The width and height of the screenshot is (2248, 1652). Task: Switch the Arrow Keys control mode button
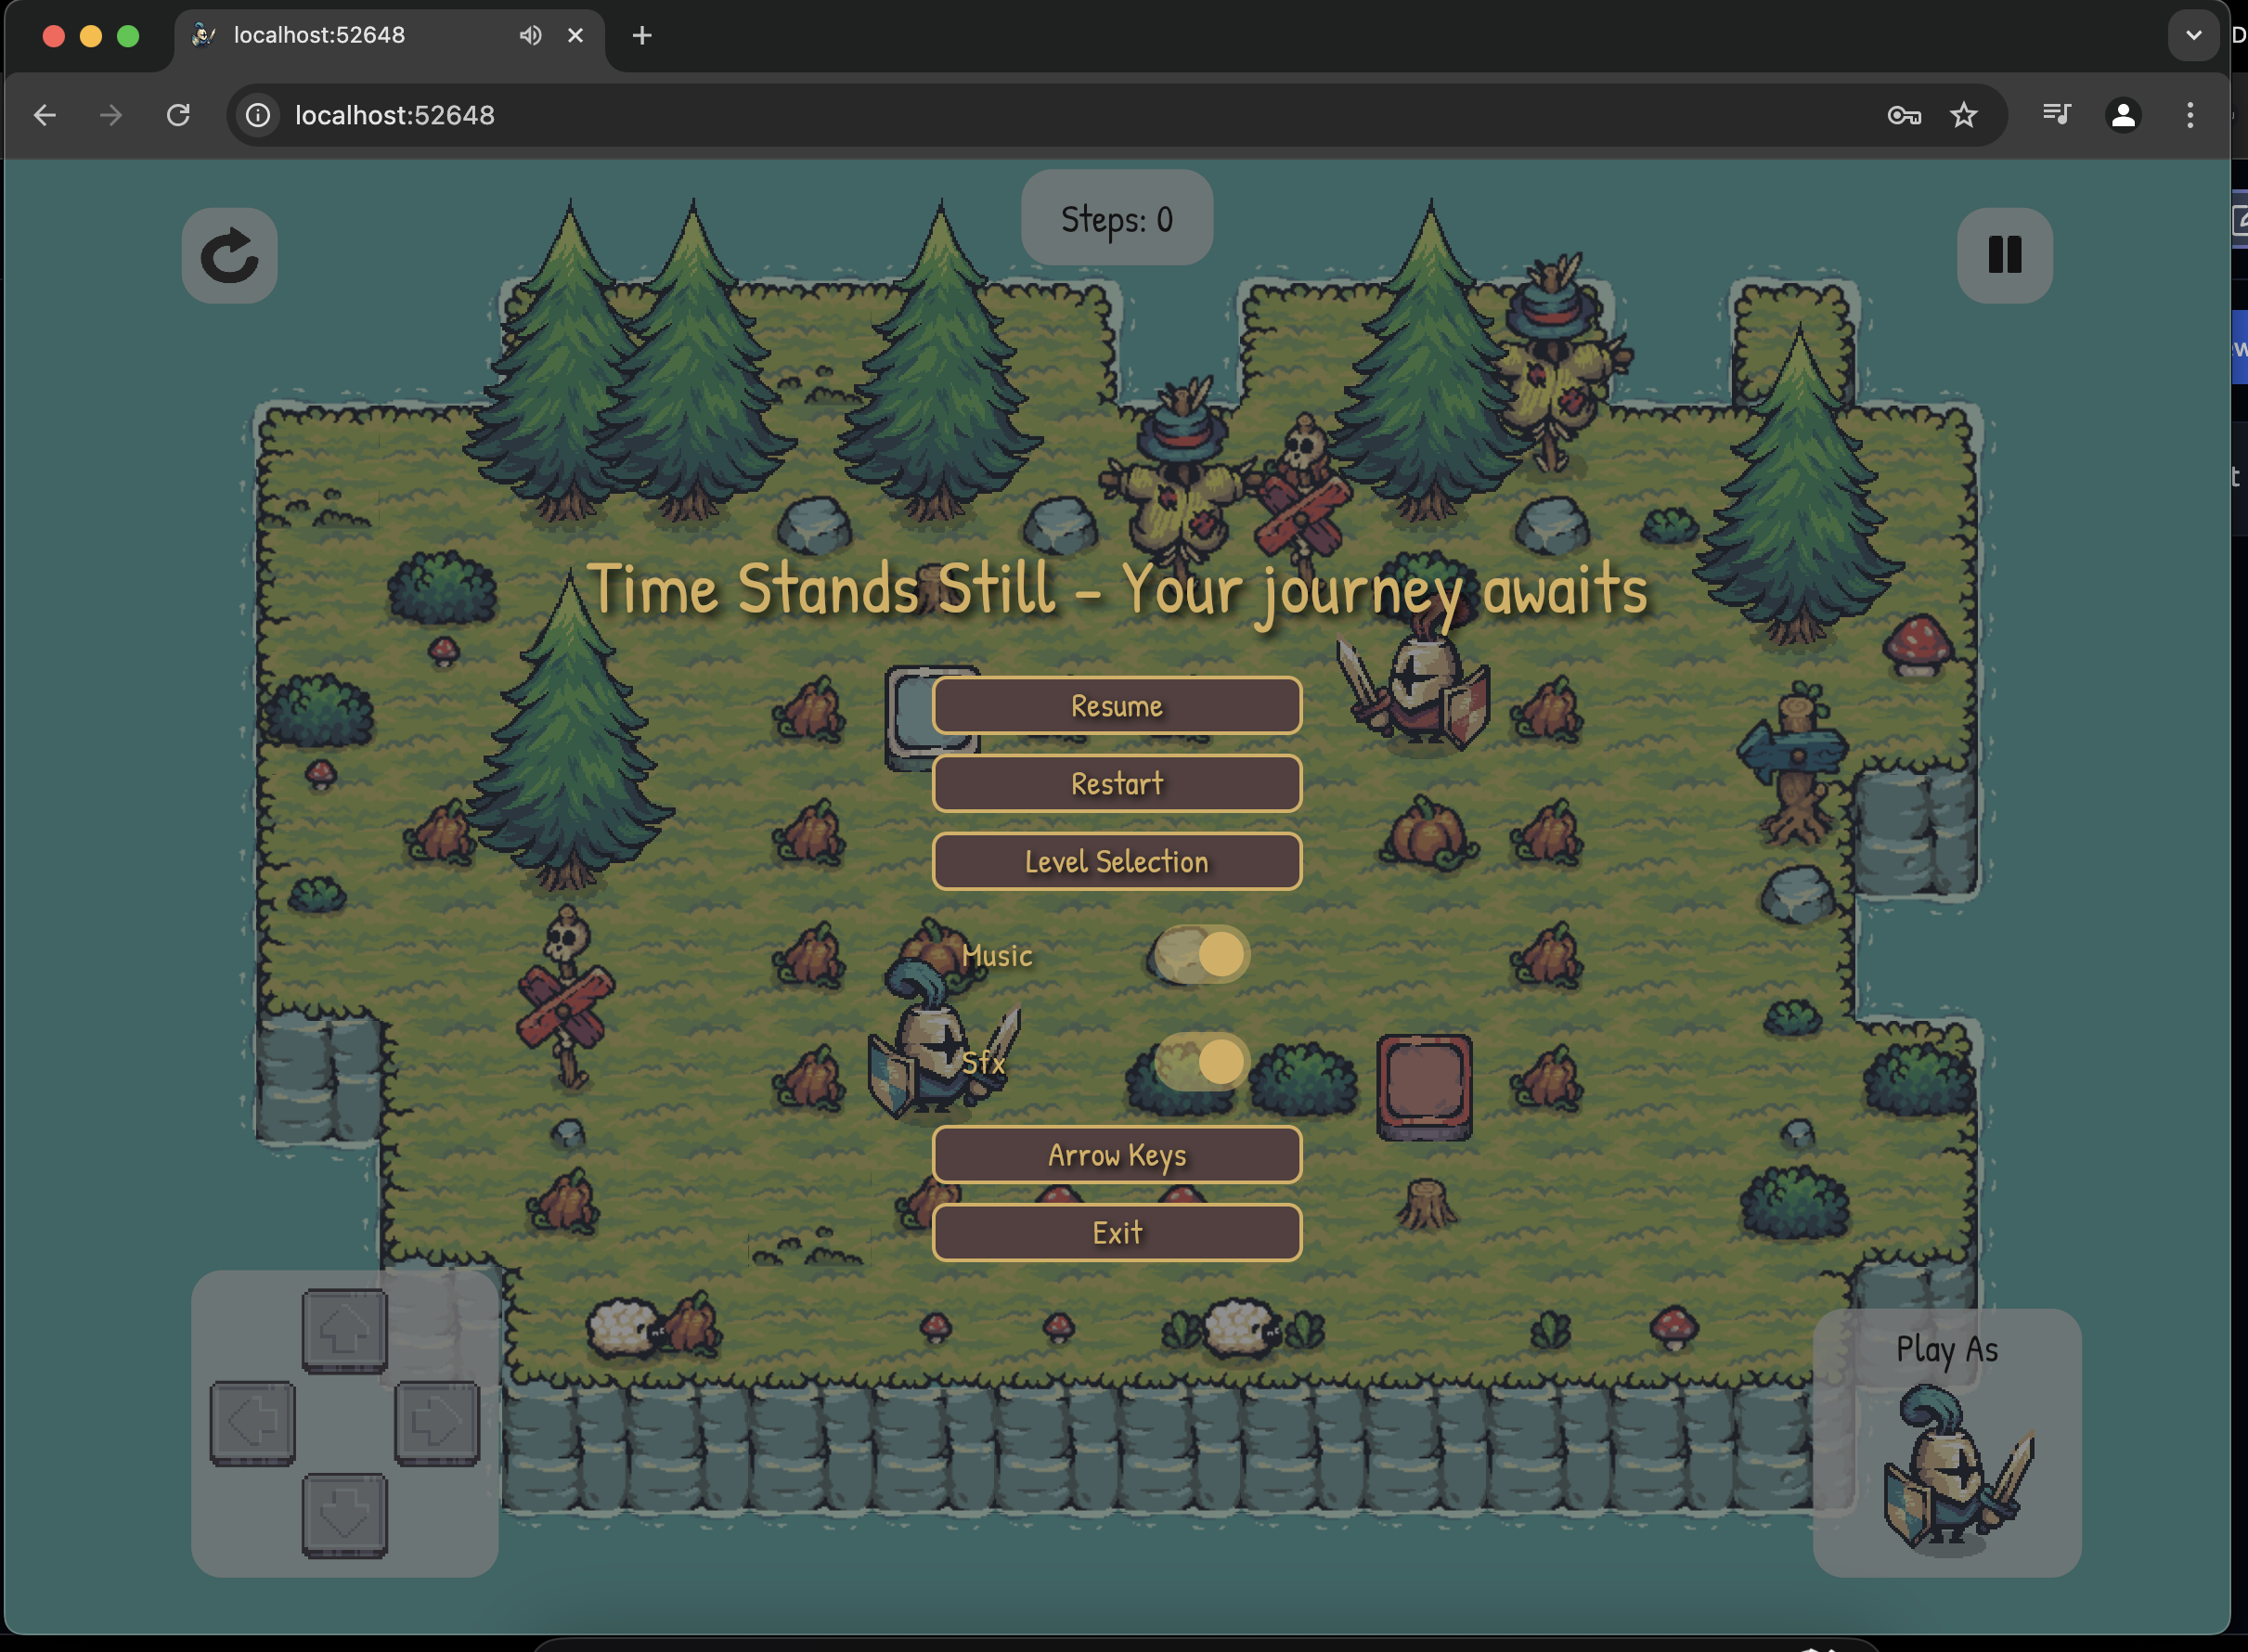1116,1155
